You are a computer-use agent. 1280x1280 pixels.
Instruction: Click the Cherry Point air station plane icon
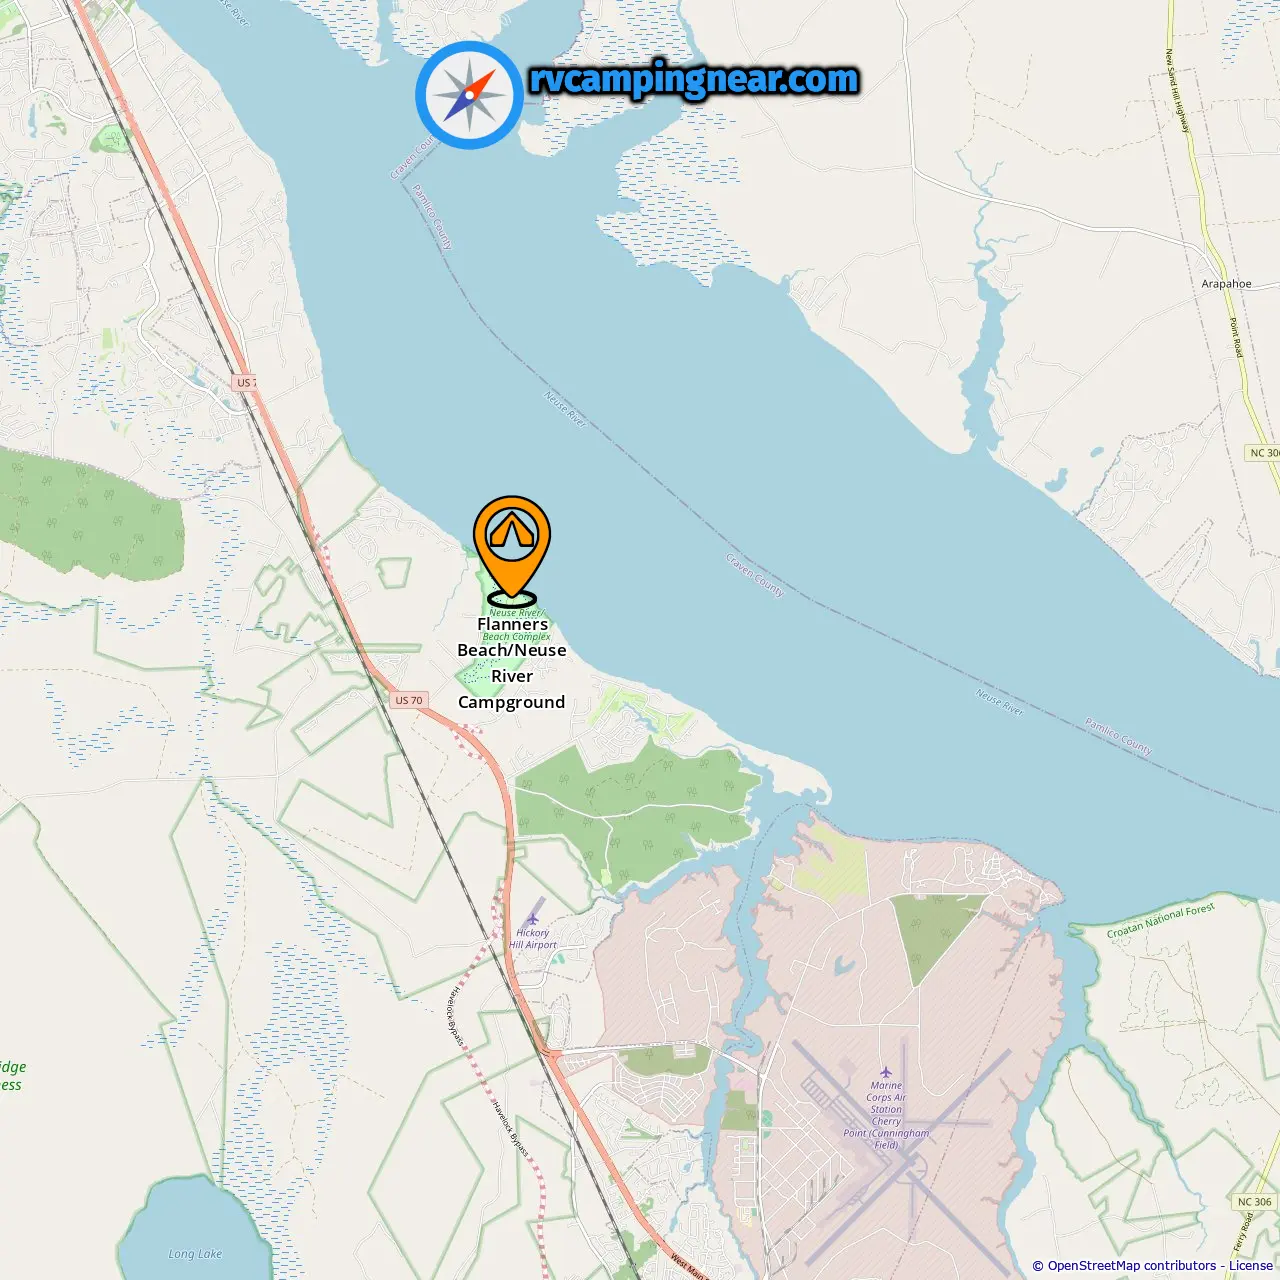885,1072
